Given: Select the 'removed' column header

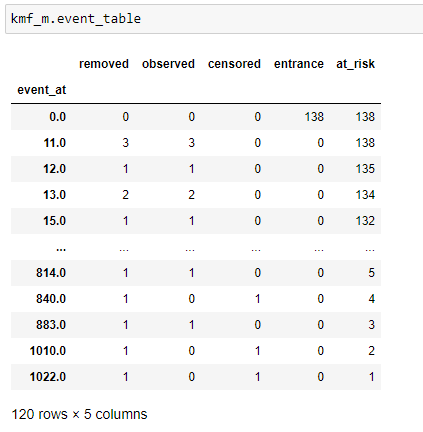Looking at the screenshot, I should [x=104, y=64].
